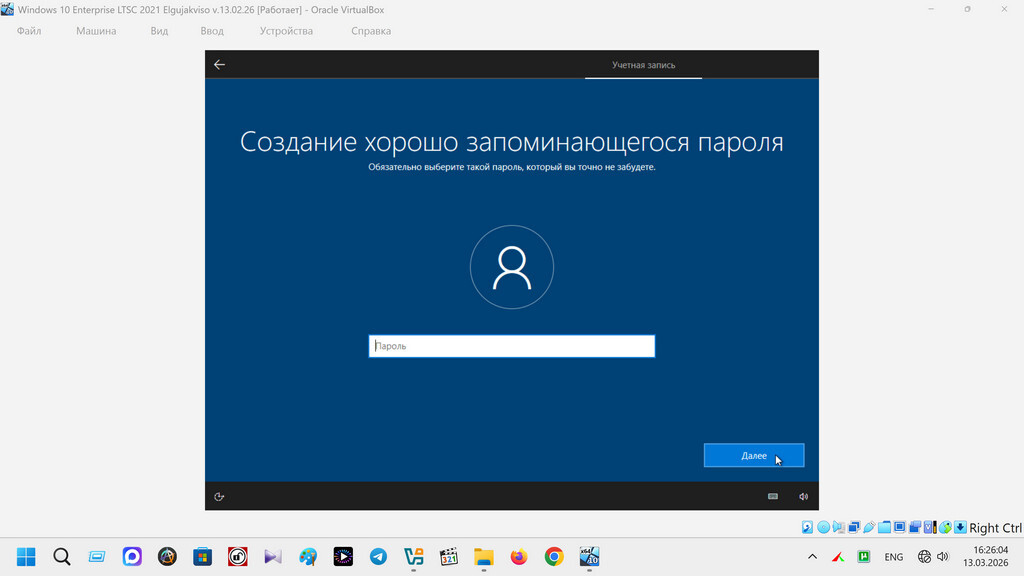The height and width of the screenshot is (576, 1024).
Task: Open the Машина menu
Action: (96, 31)
